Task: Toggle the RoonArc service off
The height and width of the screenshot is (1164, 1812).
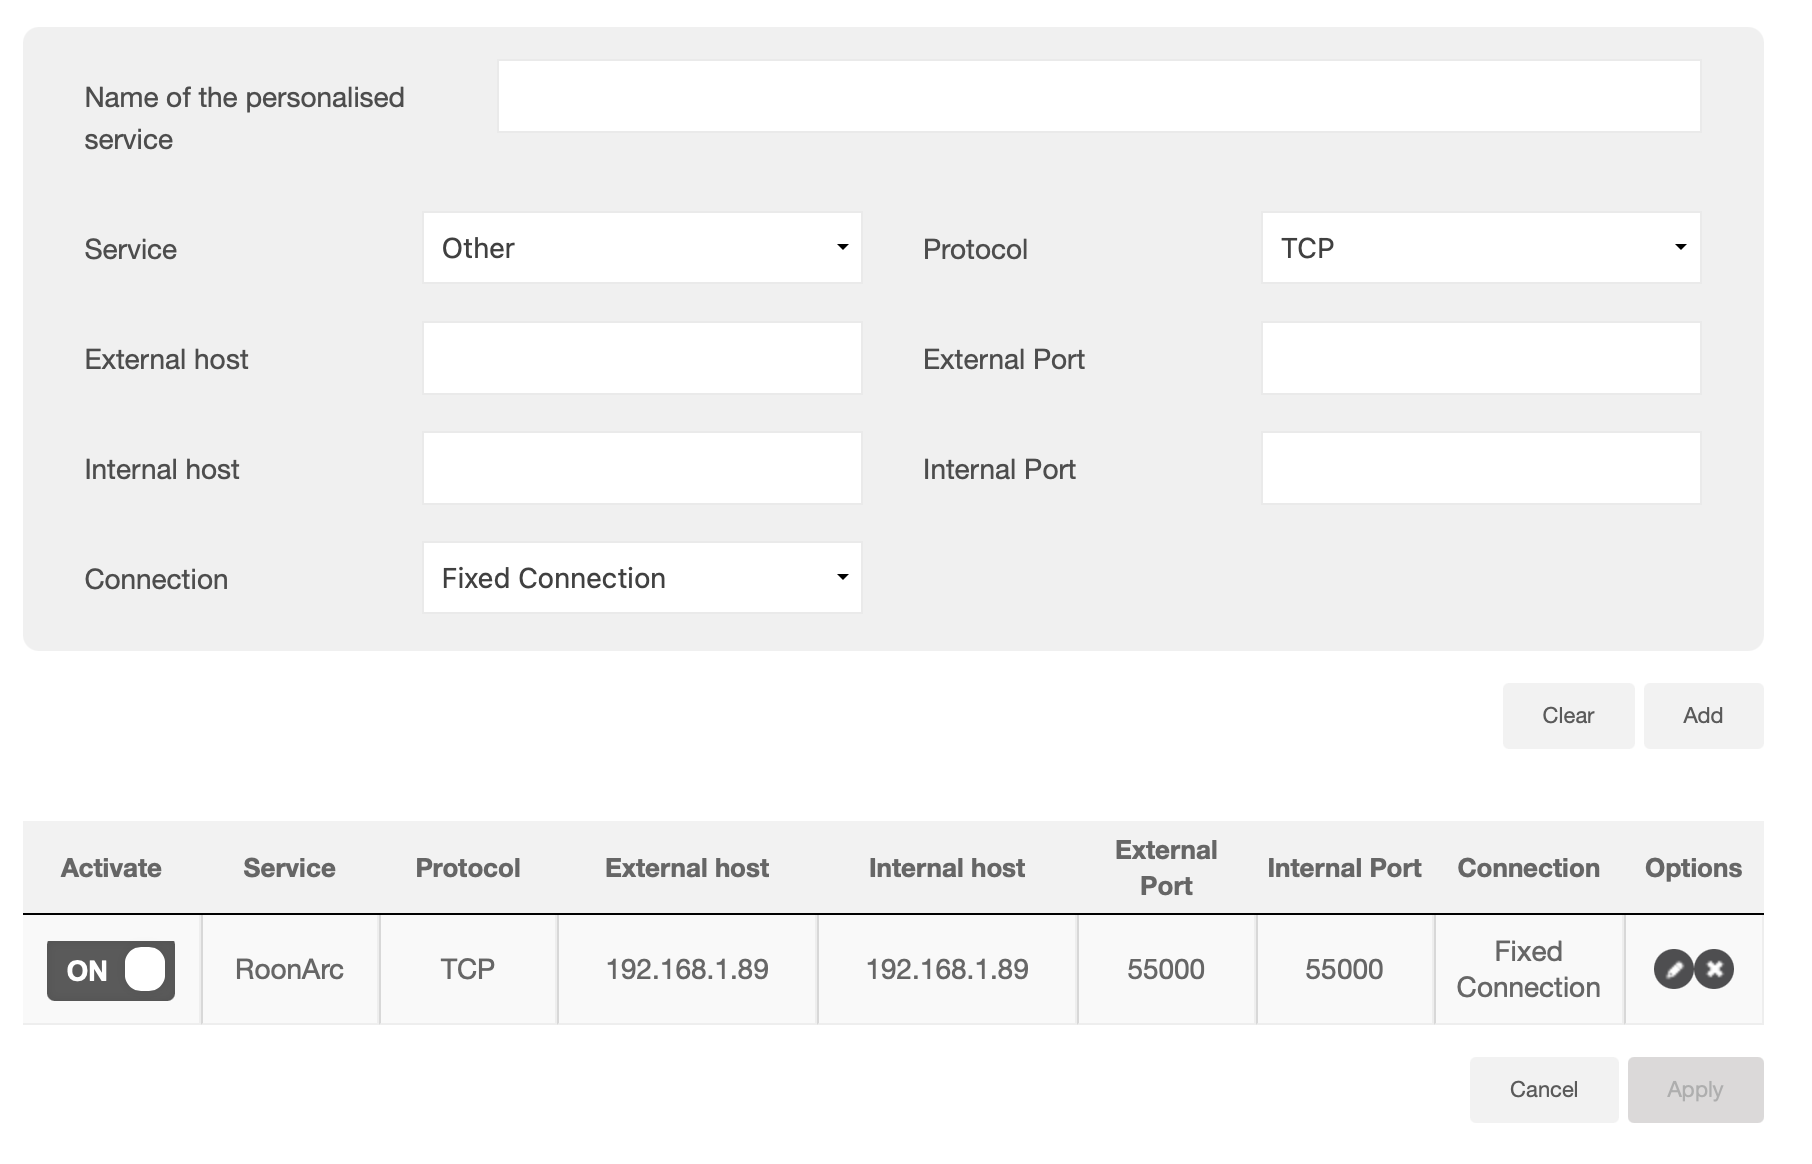Action: (110, 968)
